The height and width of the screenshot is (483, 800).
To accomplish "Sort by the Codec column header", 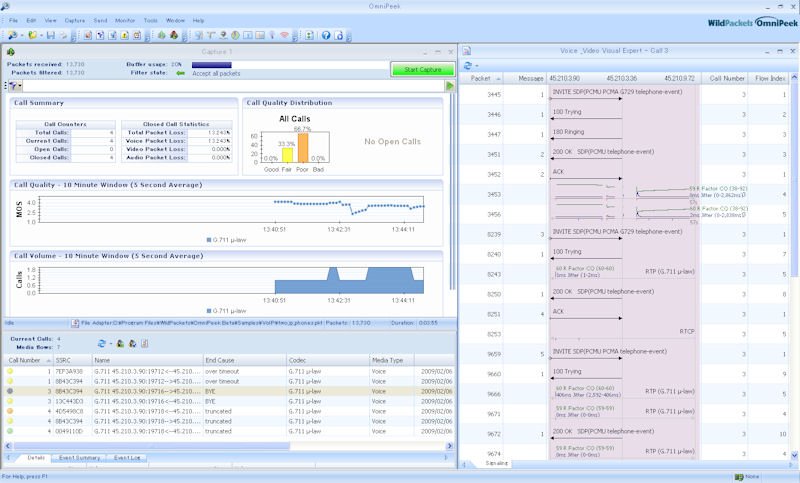I will point(328,360).
